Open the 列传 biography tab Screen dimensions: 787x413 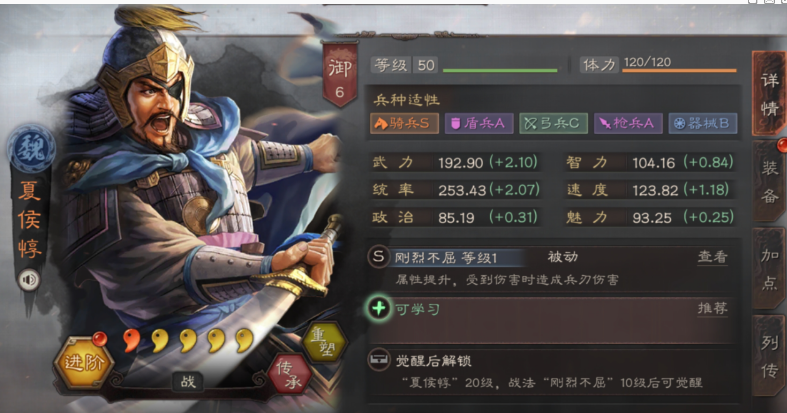click(x=769, y=355)
